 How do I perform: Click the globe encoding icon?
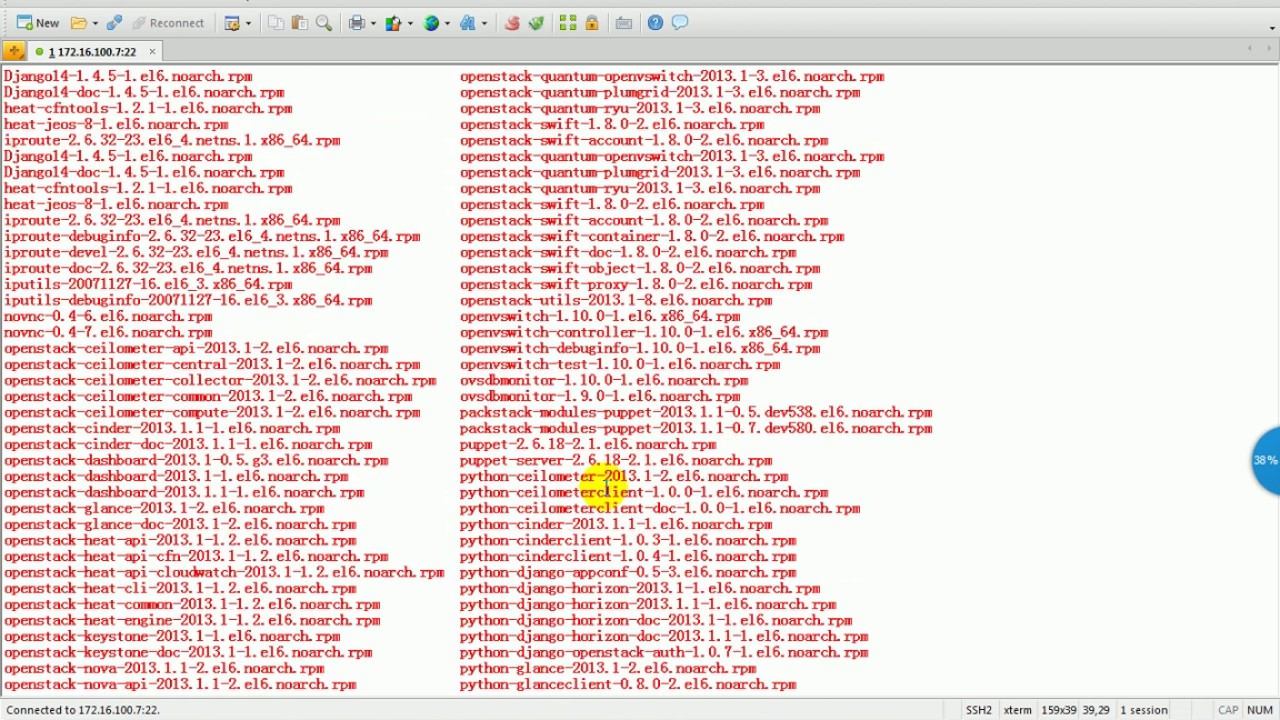pyautogui.click(x=431, y=22)
